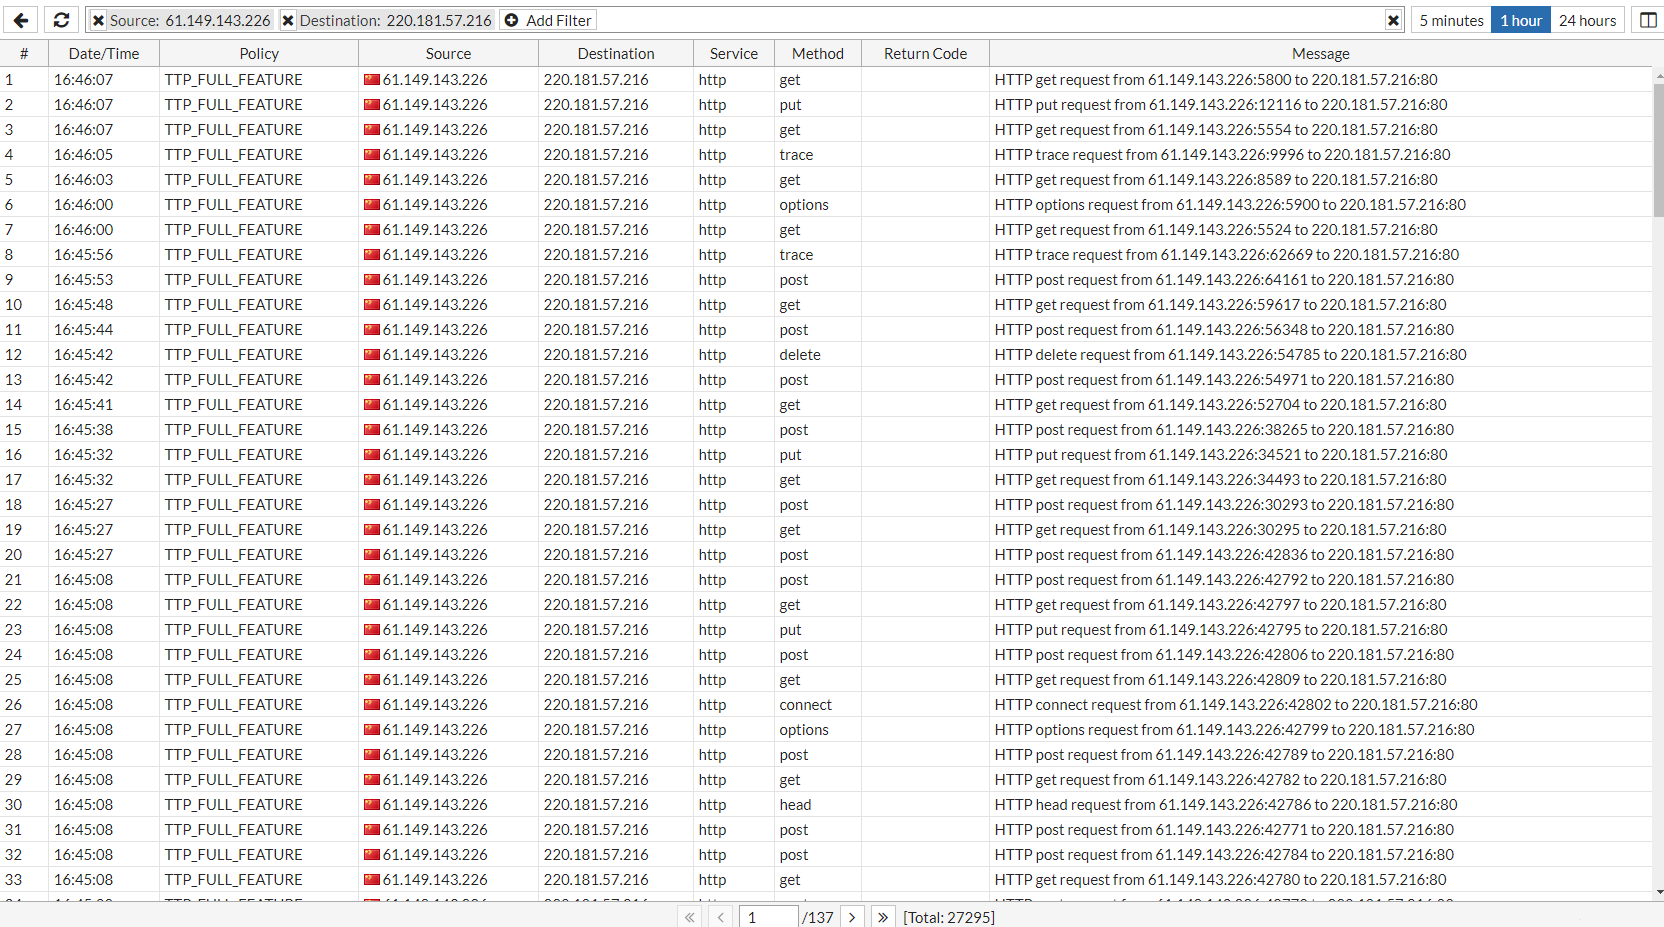This screenshot has height=927, width=1664.
Task: Clear all filters with the bar's X
Action: [x=1393, y=20]
